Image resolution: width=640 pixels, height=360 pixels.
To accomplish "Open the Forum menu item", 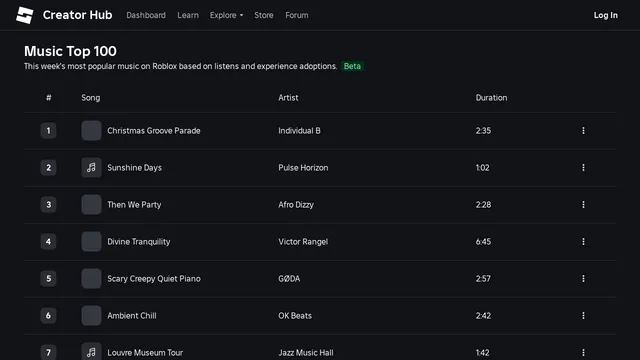I will point(297,15).
